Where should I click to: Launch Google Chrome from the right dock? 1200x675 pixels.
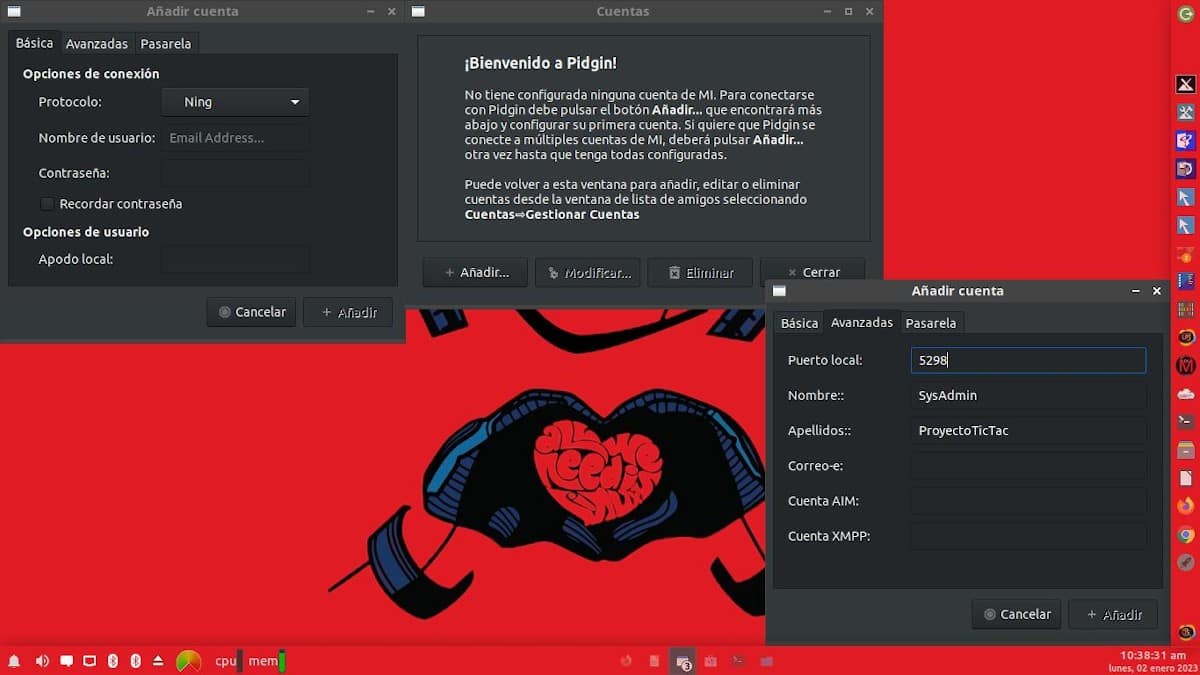coord(1186,535)
